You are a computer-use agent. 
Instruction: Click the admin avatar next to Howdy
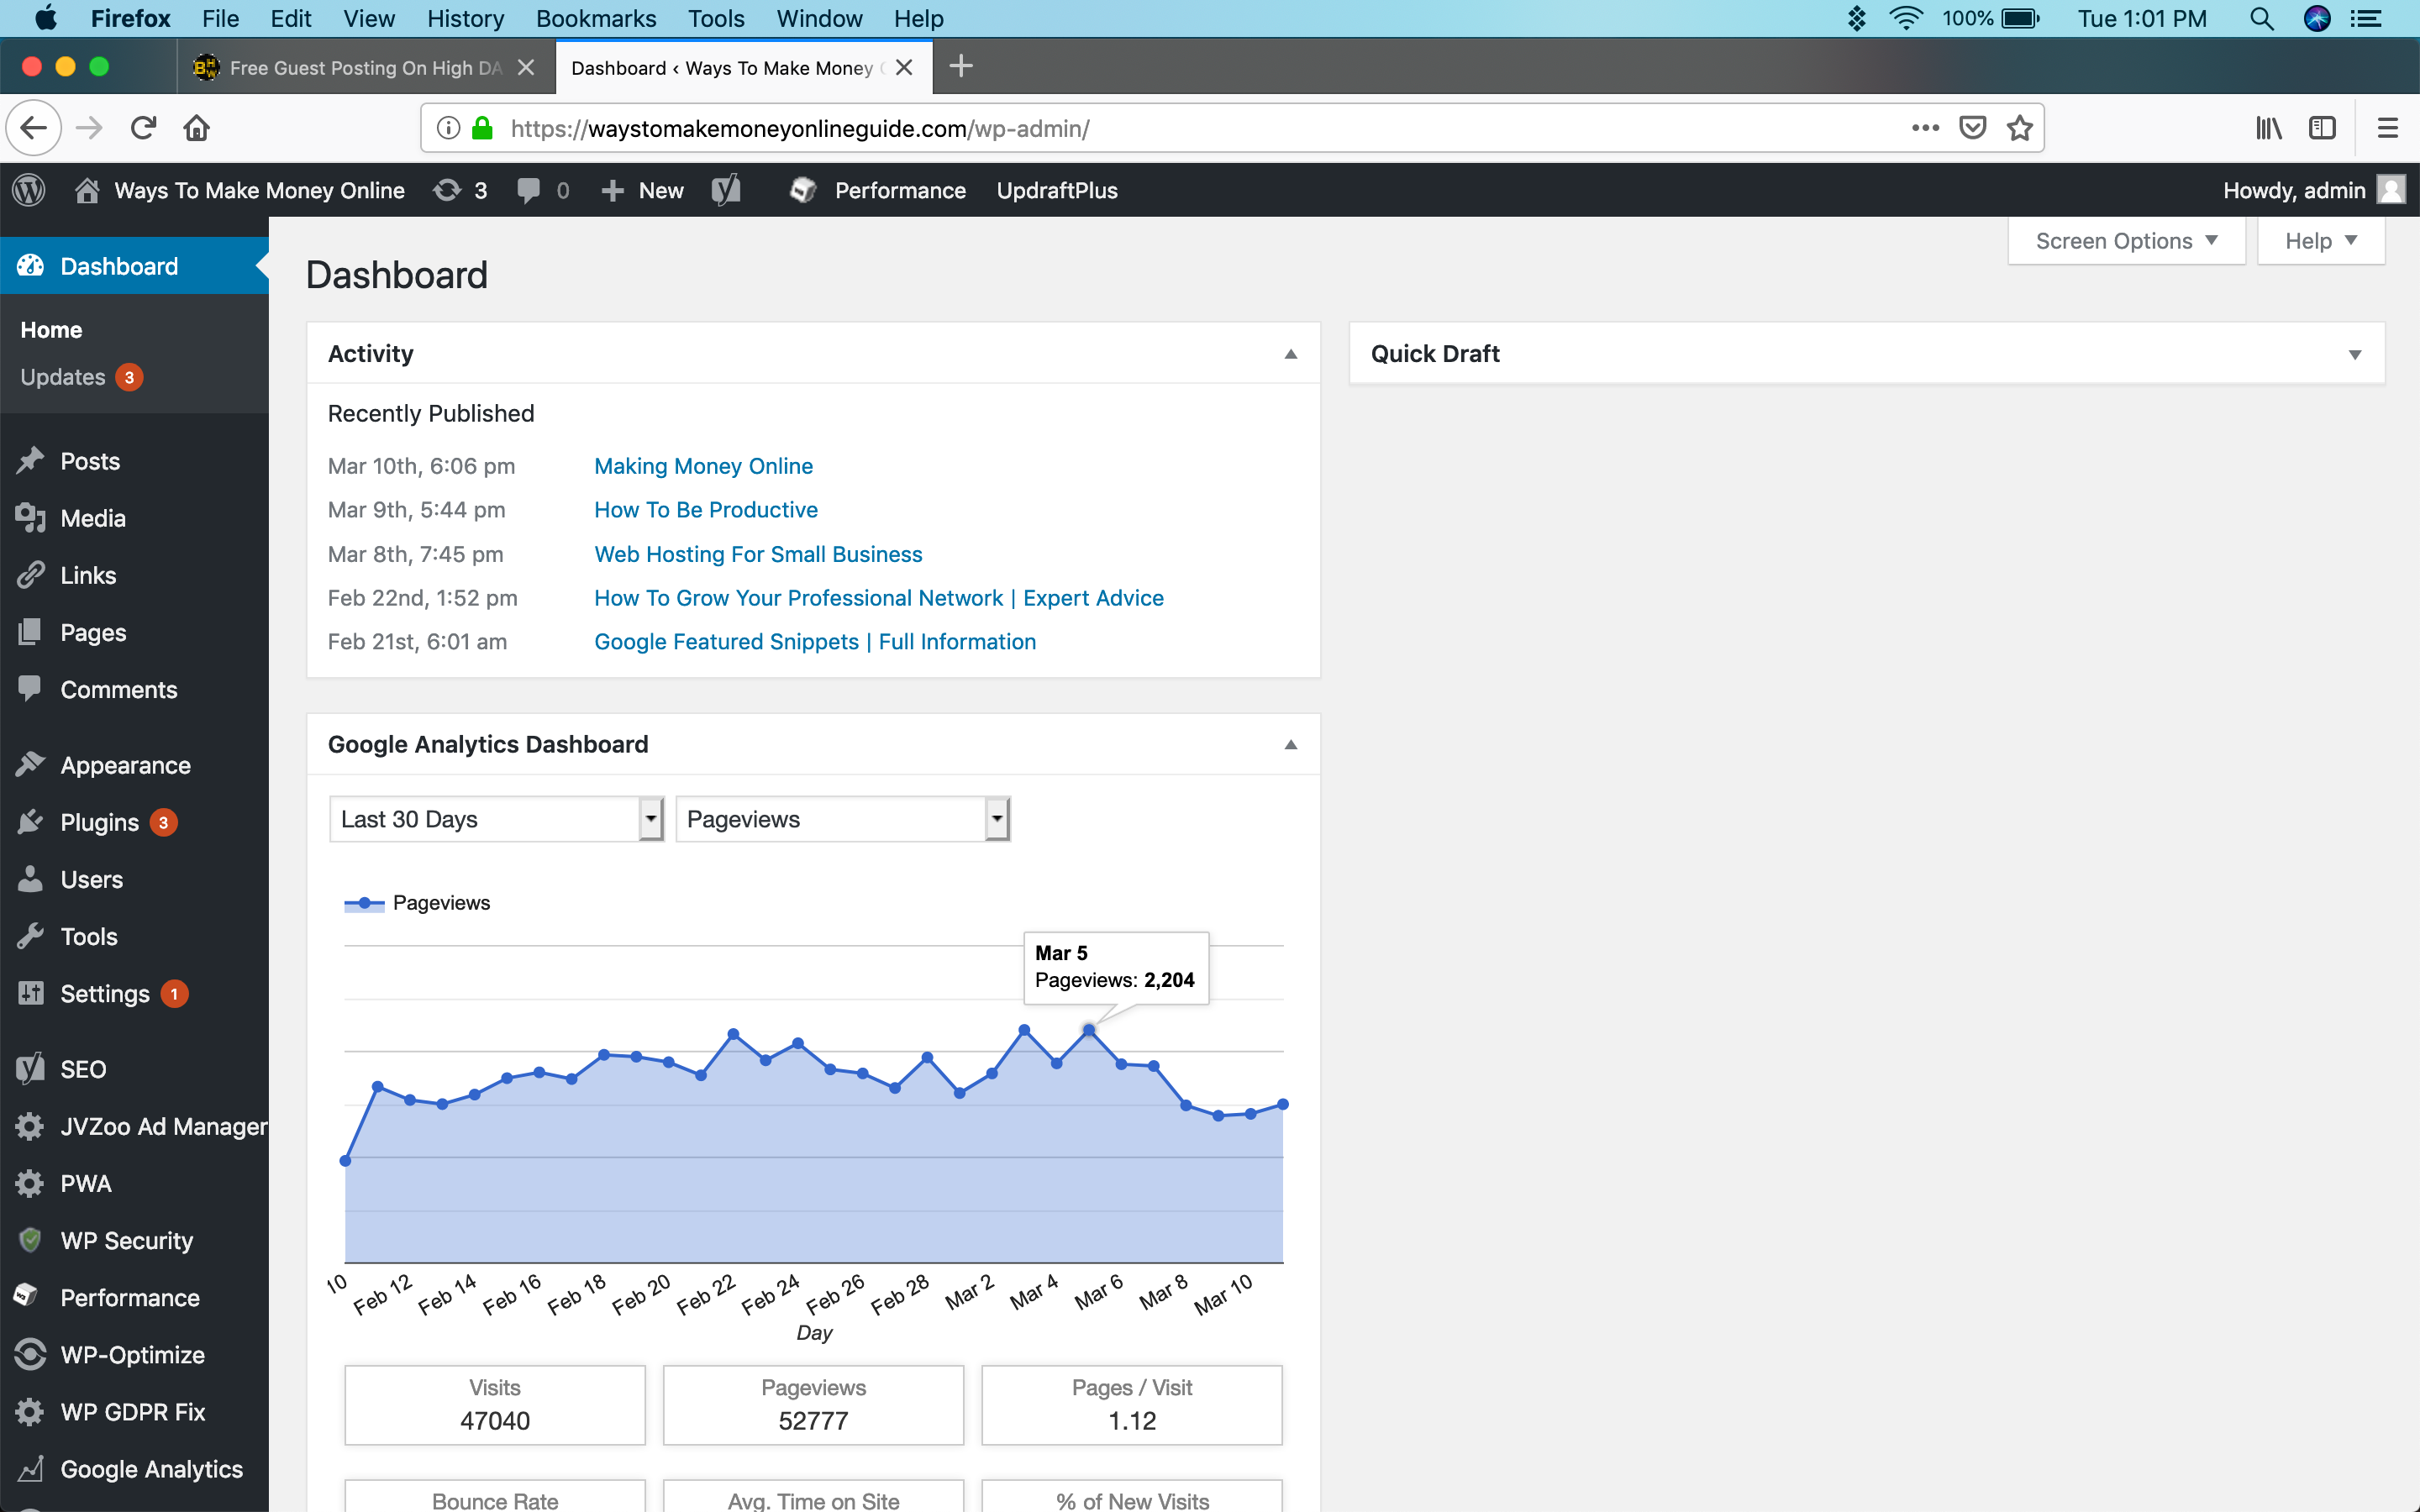2391,190
